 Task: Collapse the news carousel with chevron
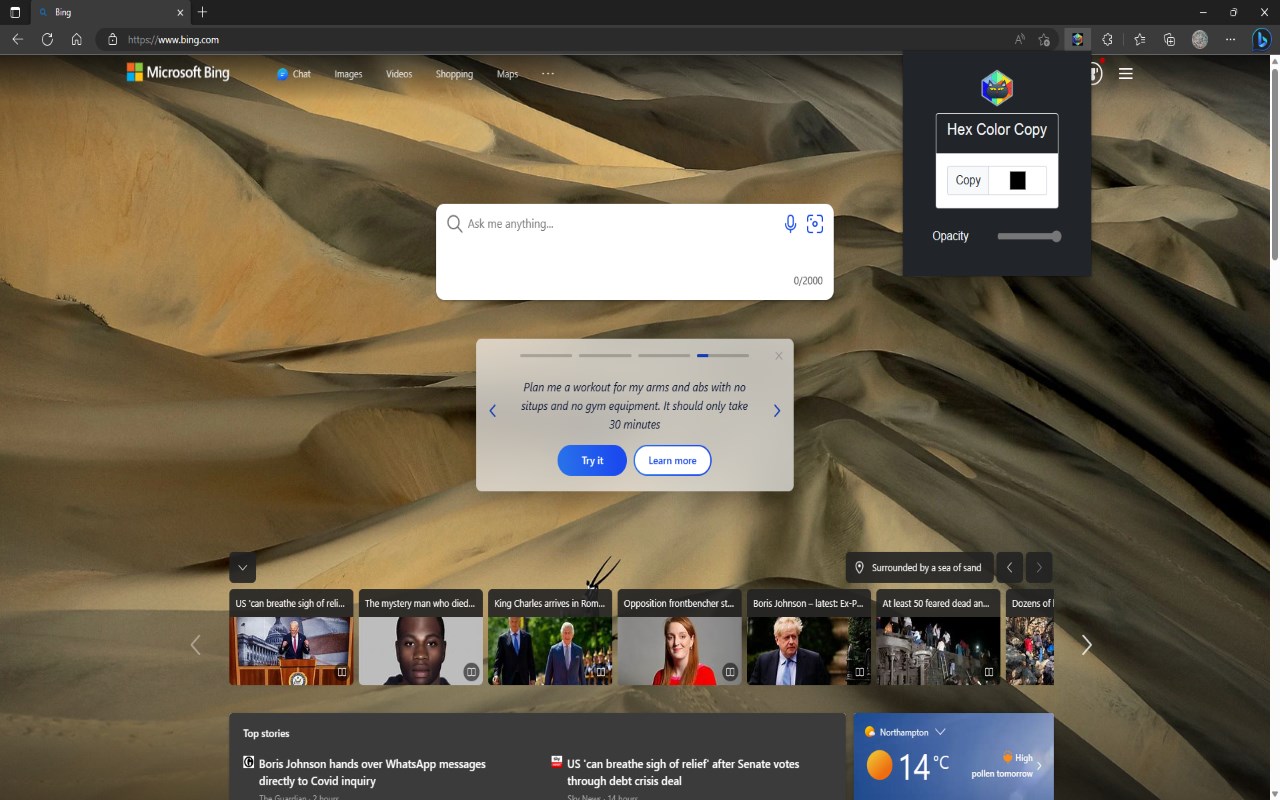(x=243, y=567)
